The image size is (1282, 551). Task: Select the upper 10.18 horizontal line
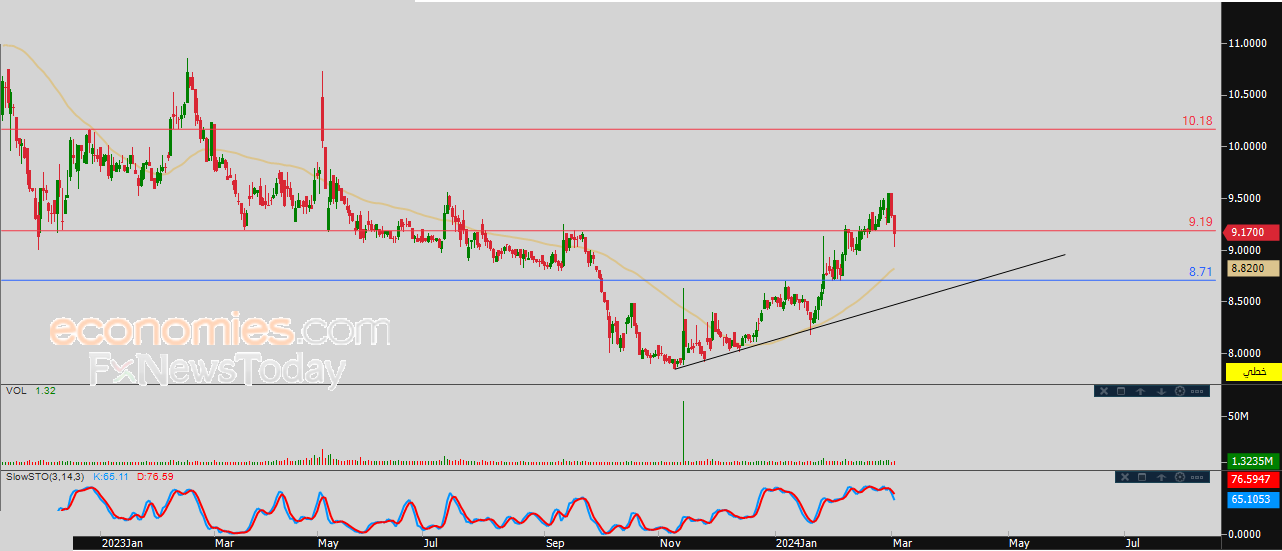(608, 129)
